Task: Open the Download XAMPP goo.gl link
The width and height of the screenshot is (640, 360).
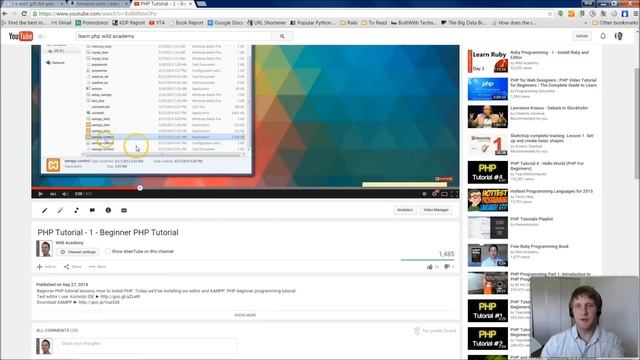Action: tap(99, 302)
